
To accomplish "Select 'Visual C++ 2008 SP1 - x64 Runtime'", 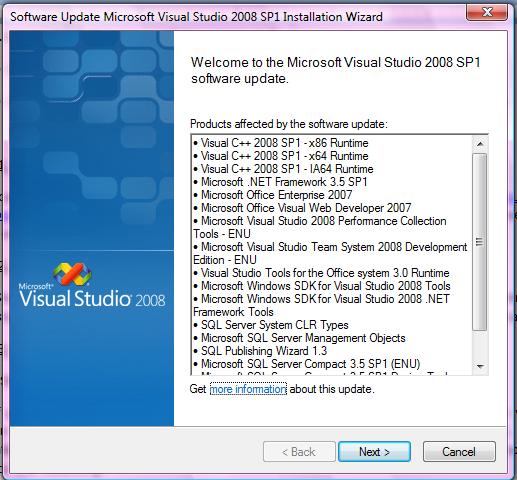I will coord(281,156).
